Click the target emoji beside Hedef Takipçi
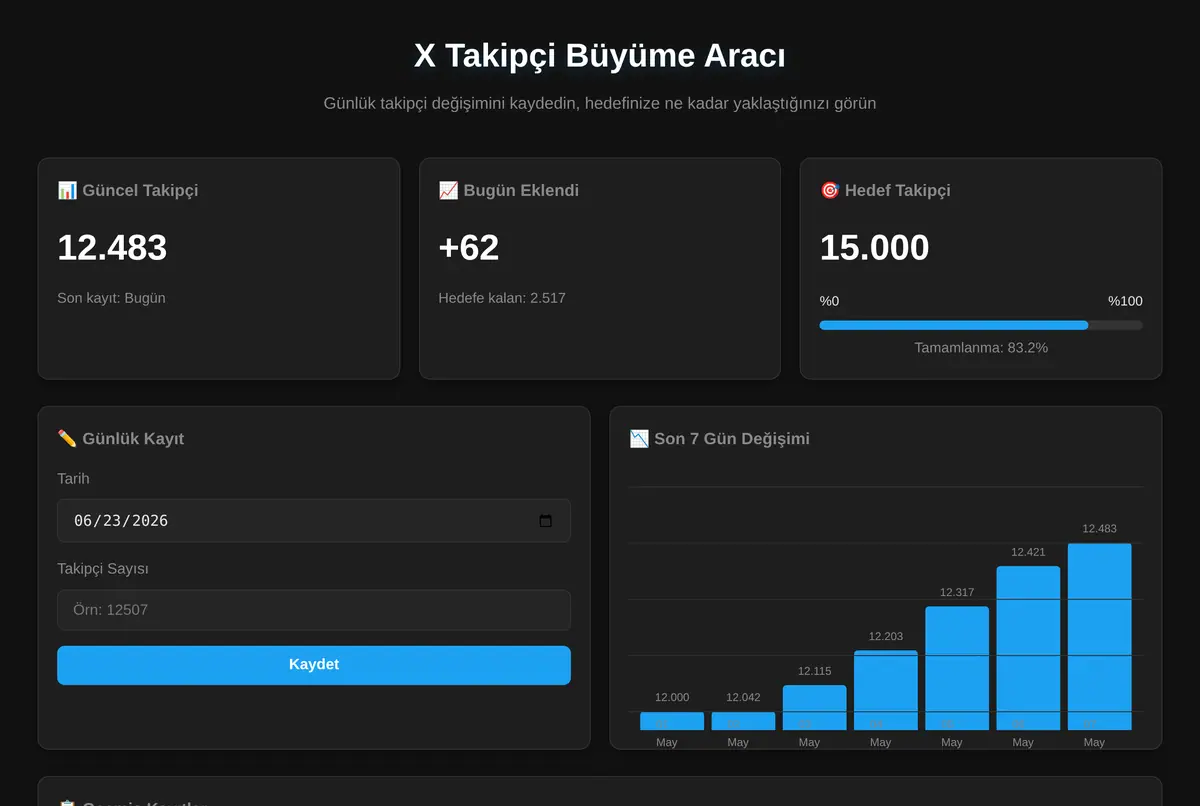1200x806 pixels. pos(829,190)
